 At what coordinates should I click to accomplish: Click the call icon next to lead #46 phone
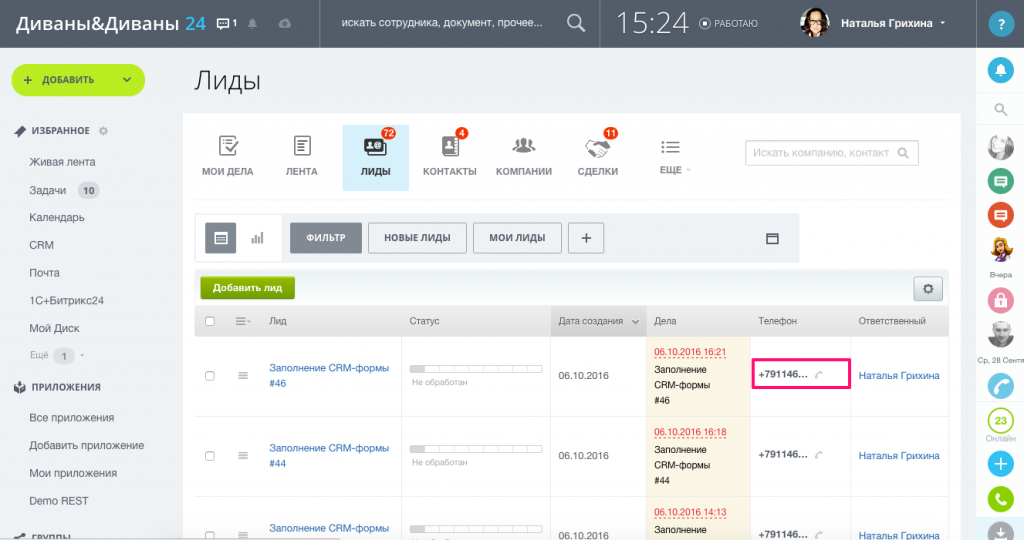[819, 375]
